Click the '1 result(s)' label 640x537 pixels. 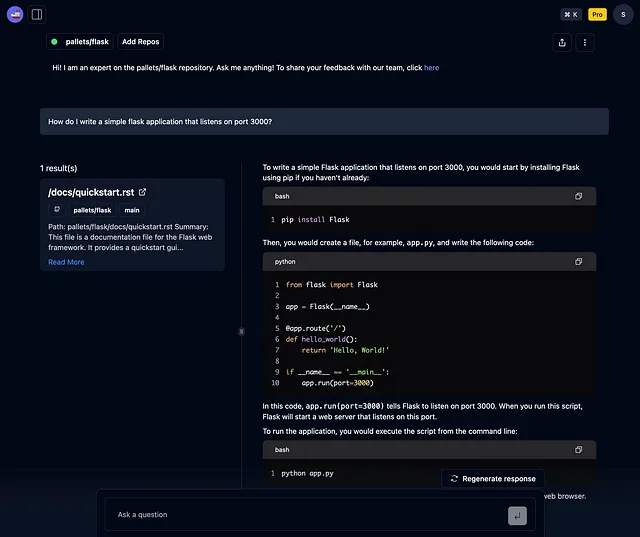tap(58, 168)
